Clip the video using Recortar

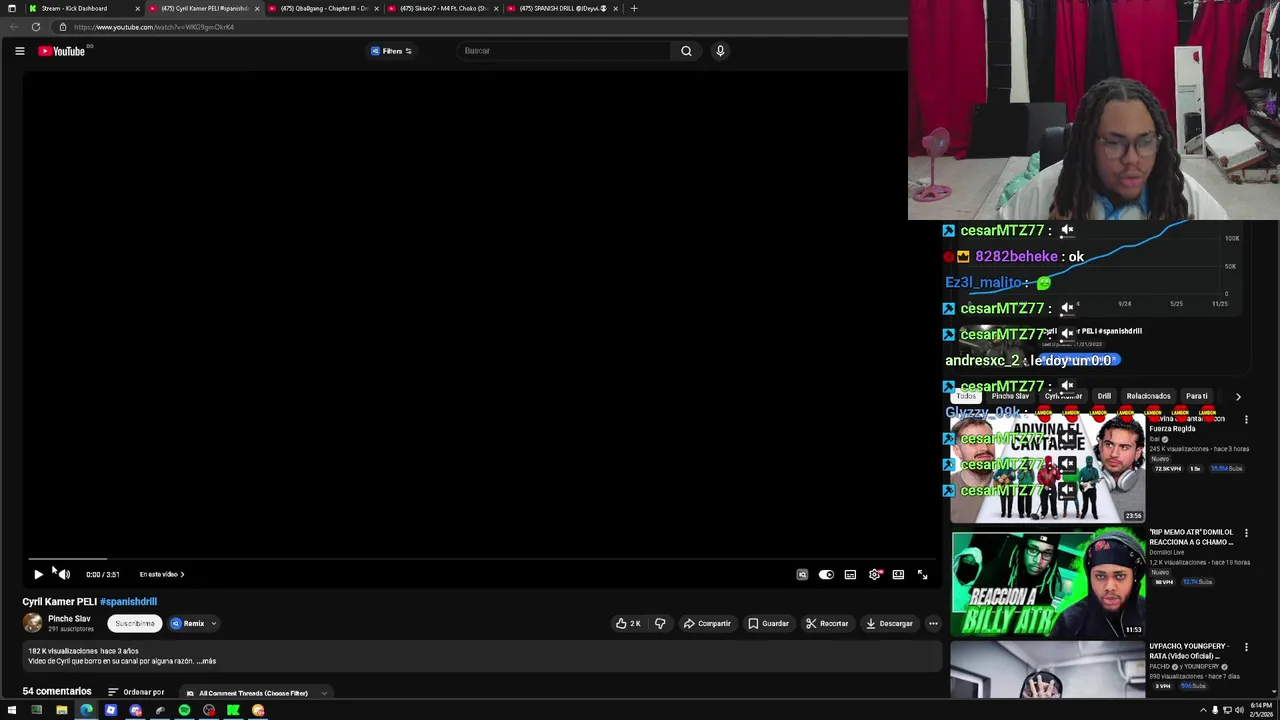827,623
